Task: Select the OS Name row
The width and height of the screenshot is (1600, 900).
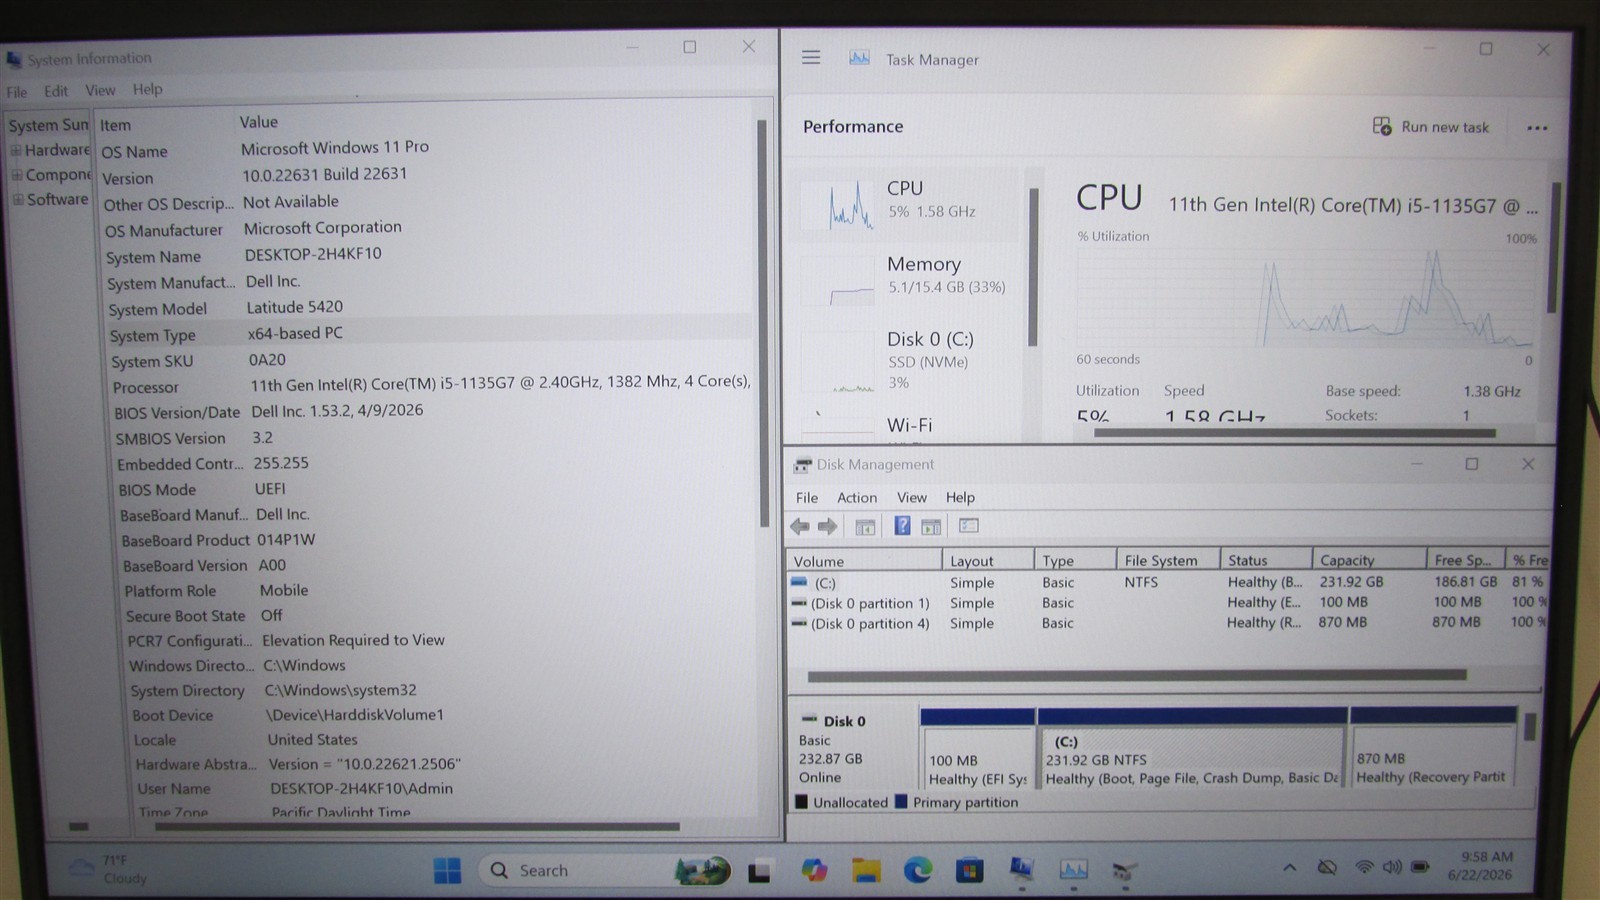Action: [x=426, y=149]
